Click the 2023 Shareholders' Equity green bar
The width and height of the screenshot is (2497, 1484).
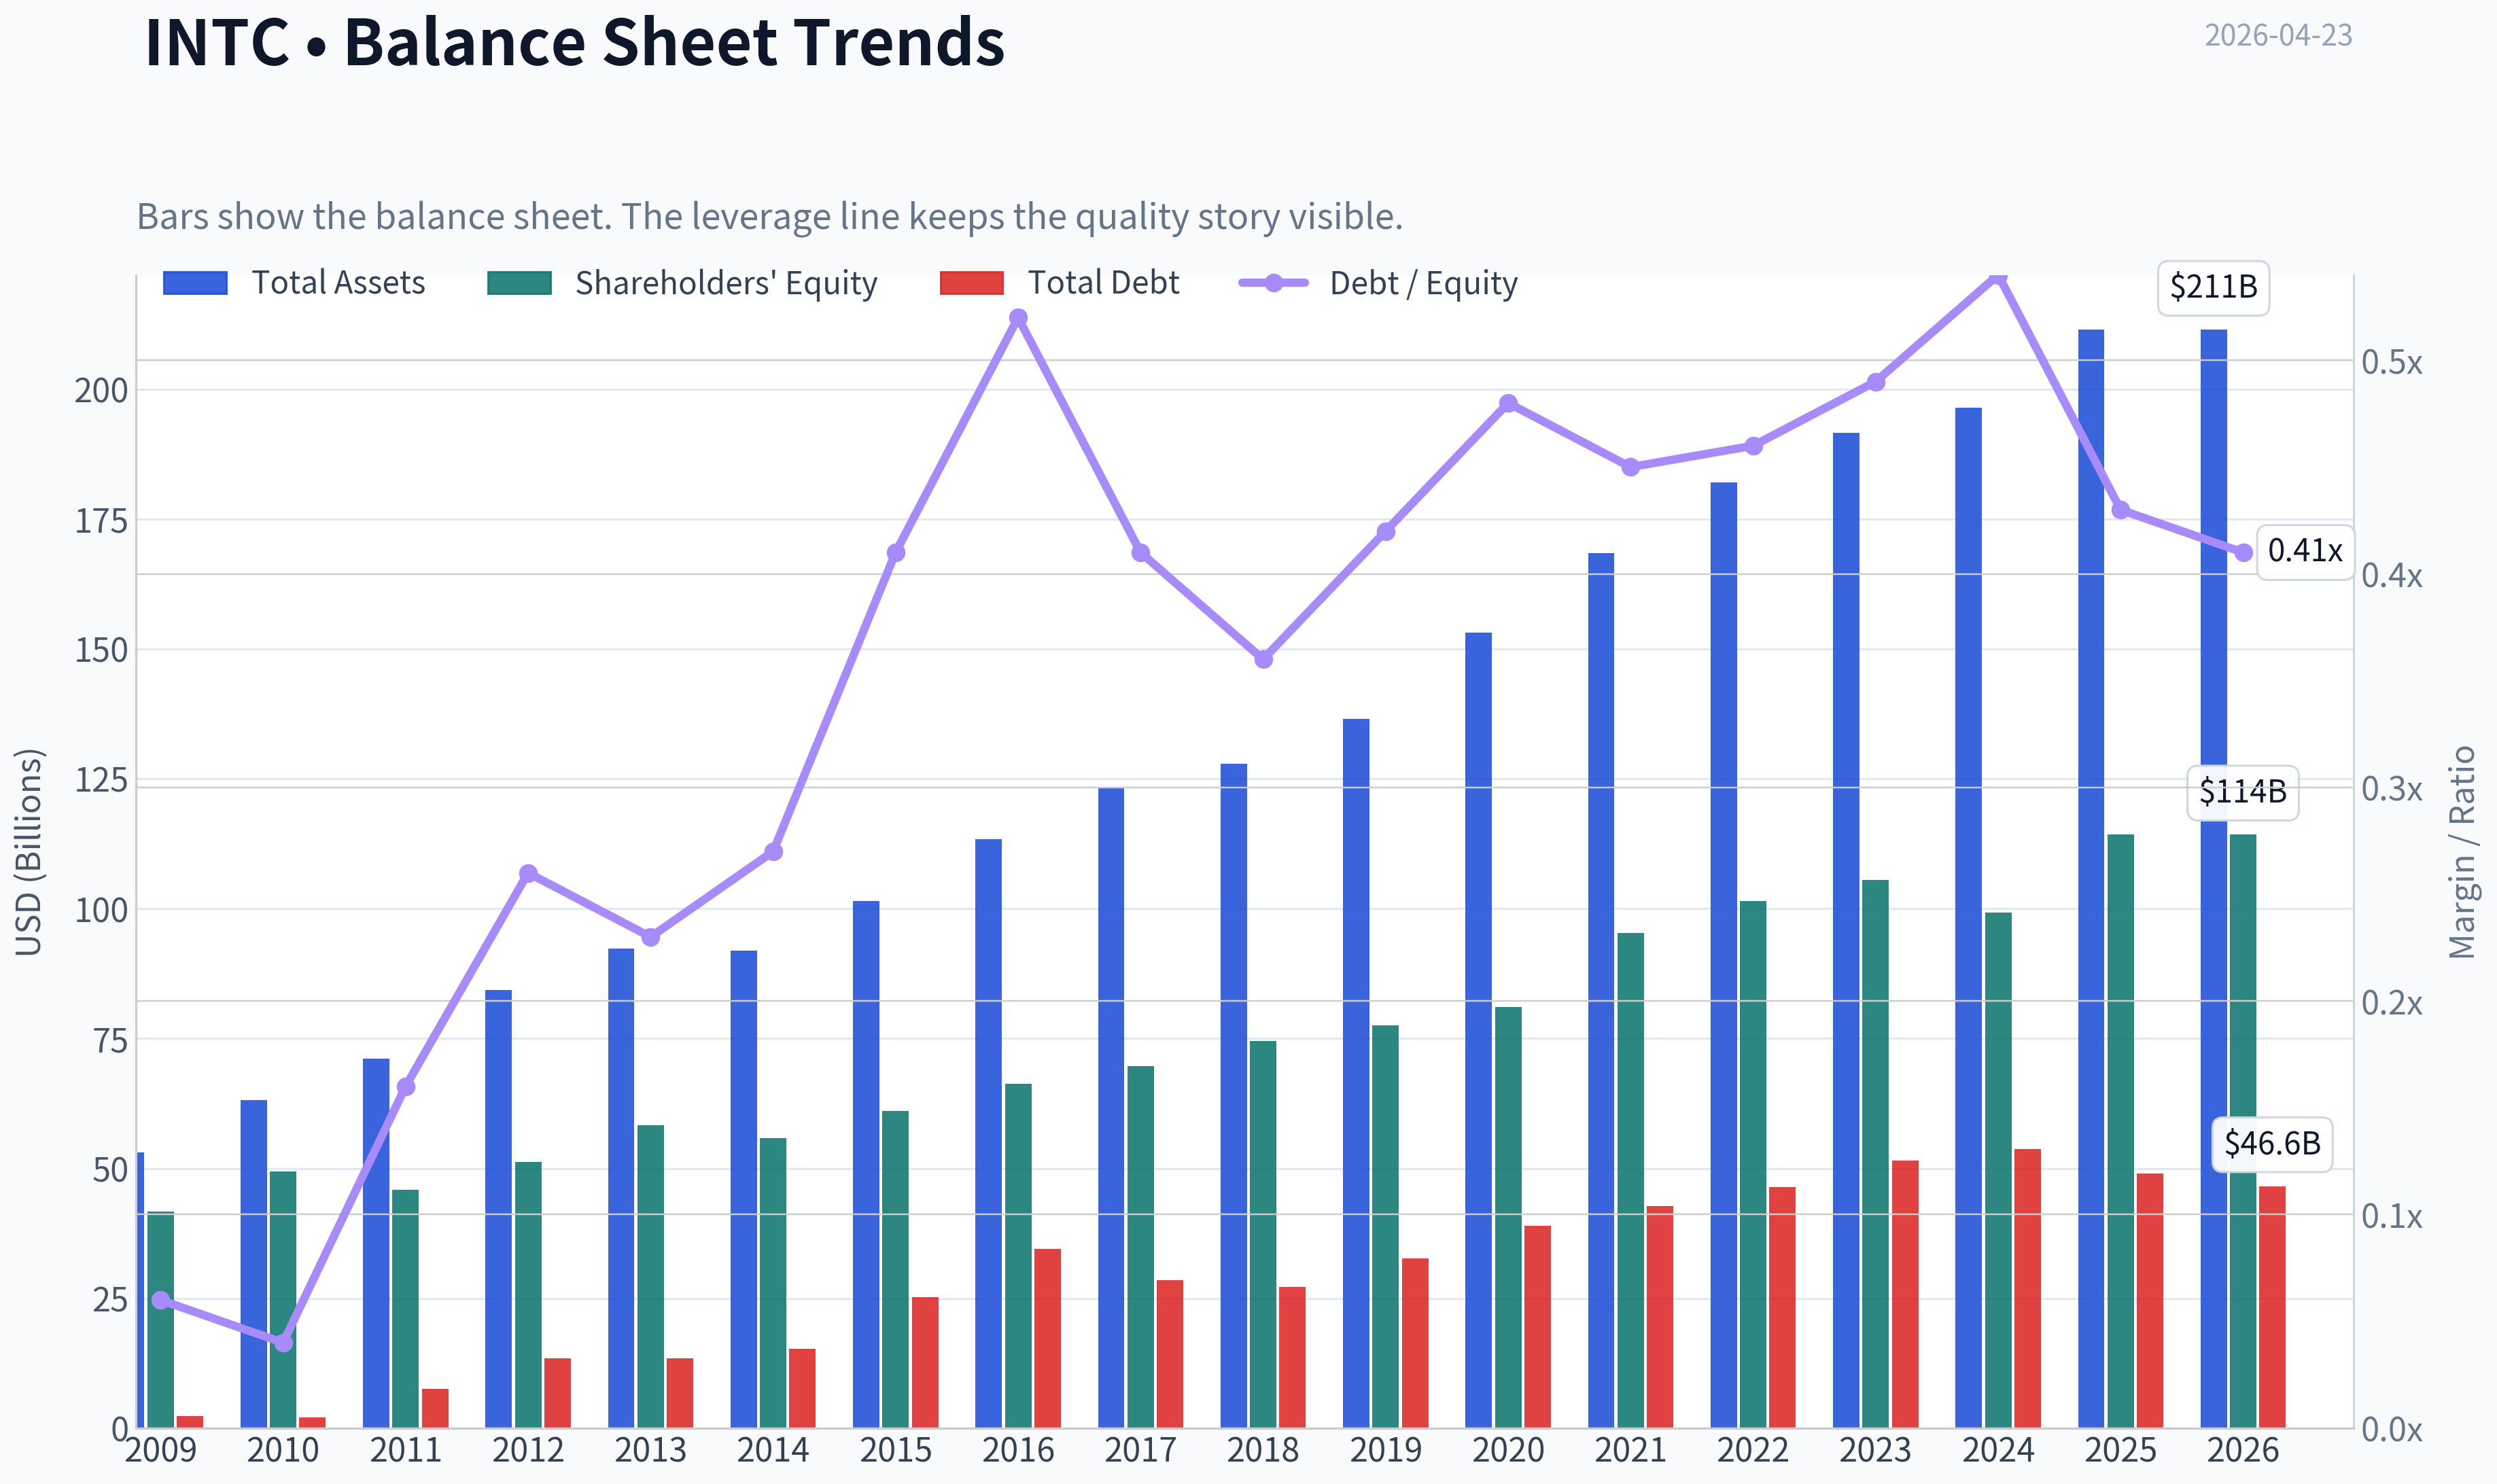coord(1875,1153)
